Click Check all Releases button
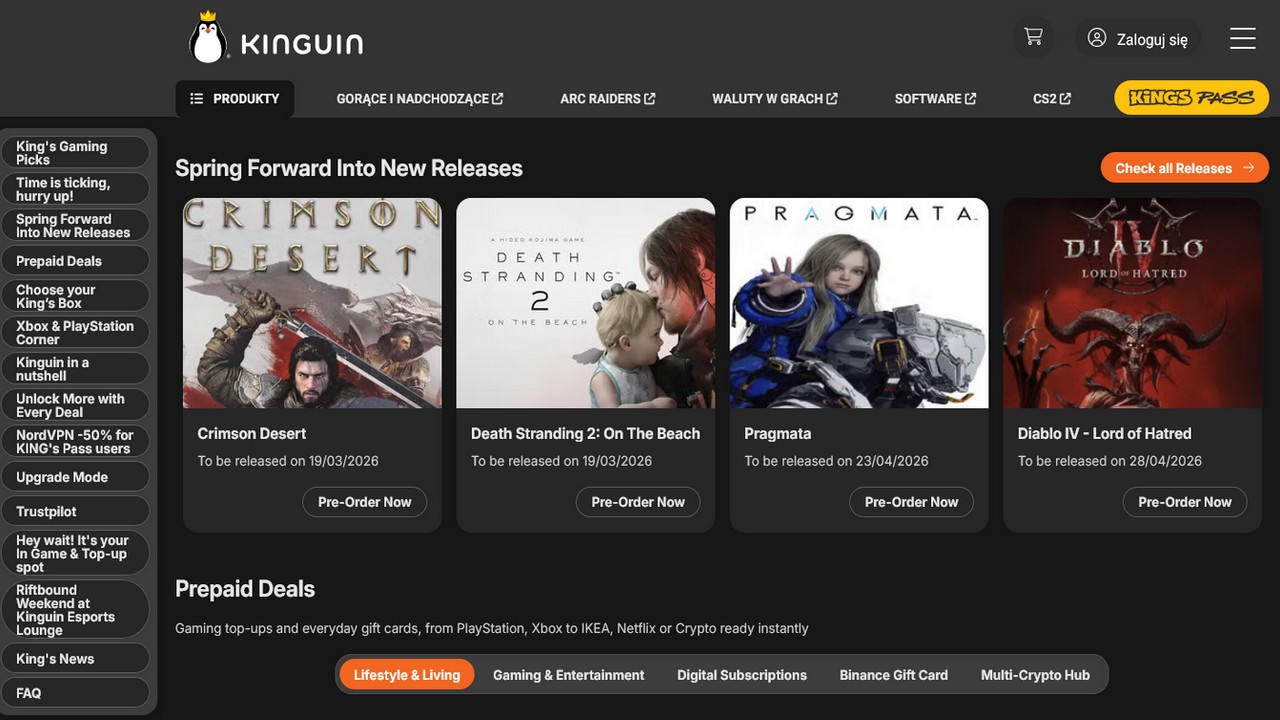The width and height of the screenshot is (1280, 720). pos(1184,168)
